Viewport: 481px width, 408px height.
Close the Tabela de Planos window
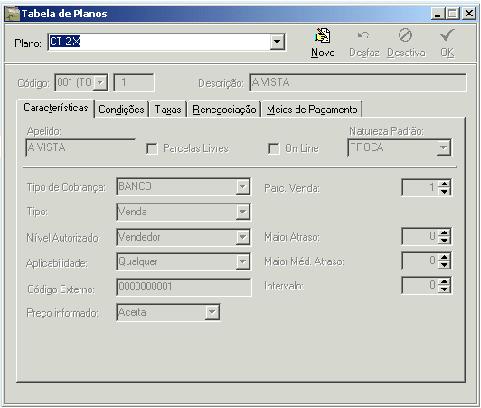469,14
